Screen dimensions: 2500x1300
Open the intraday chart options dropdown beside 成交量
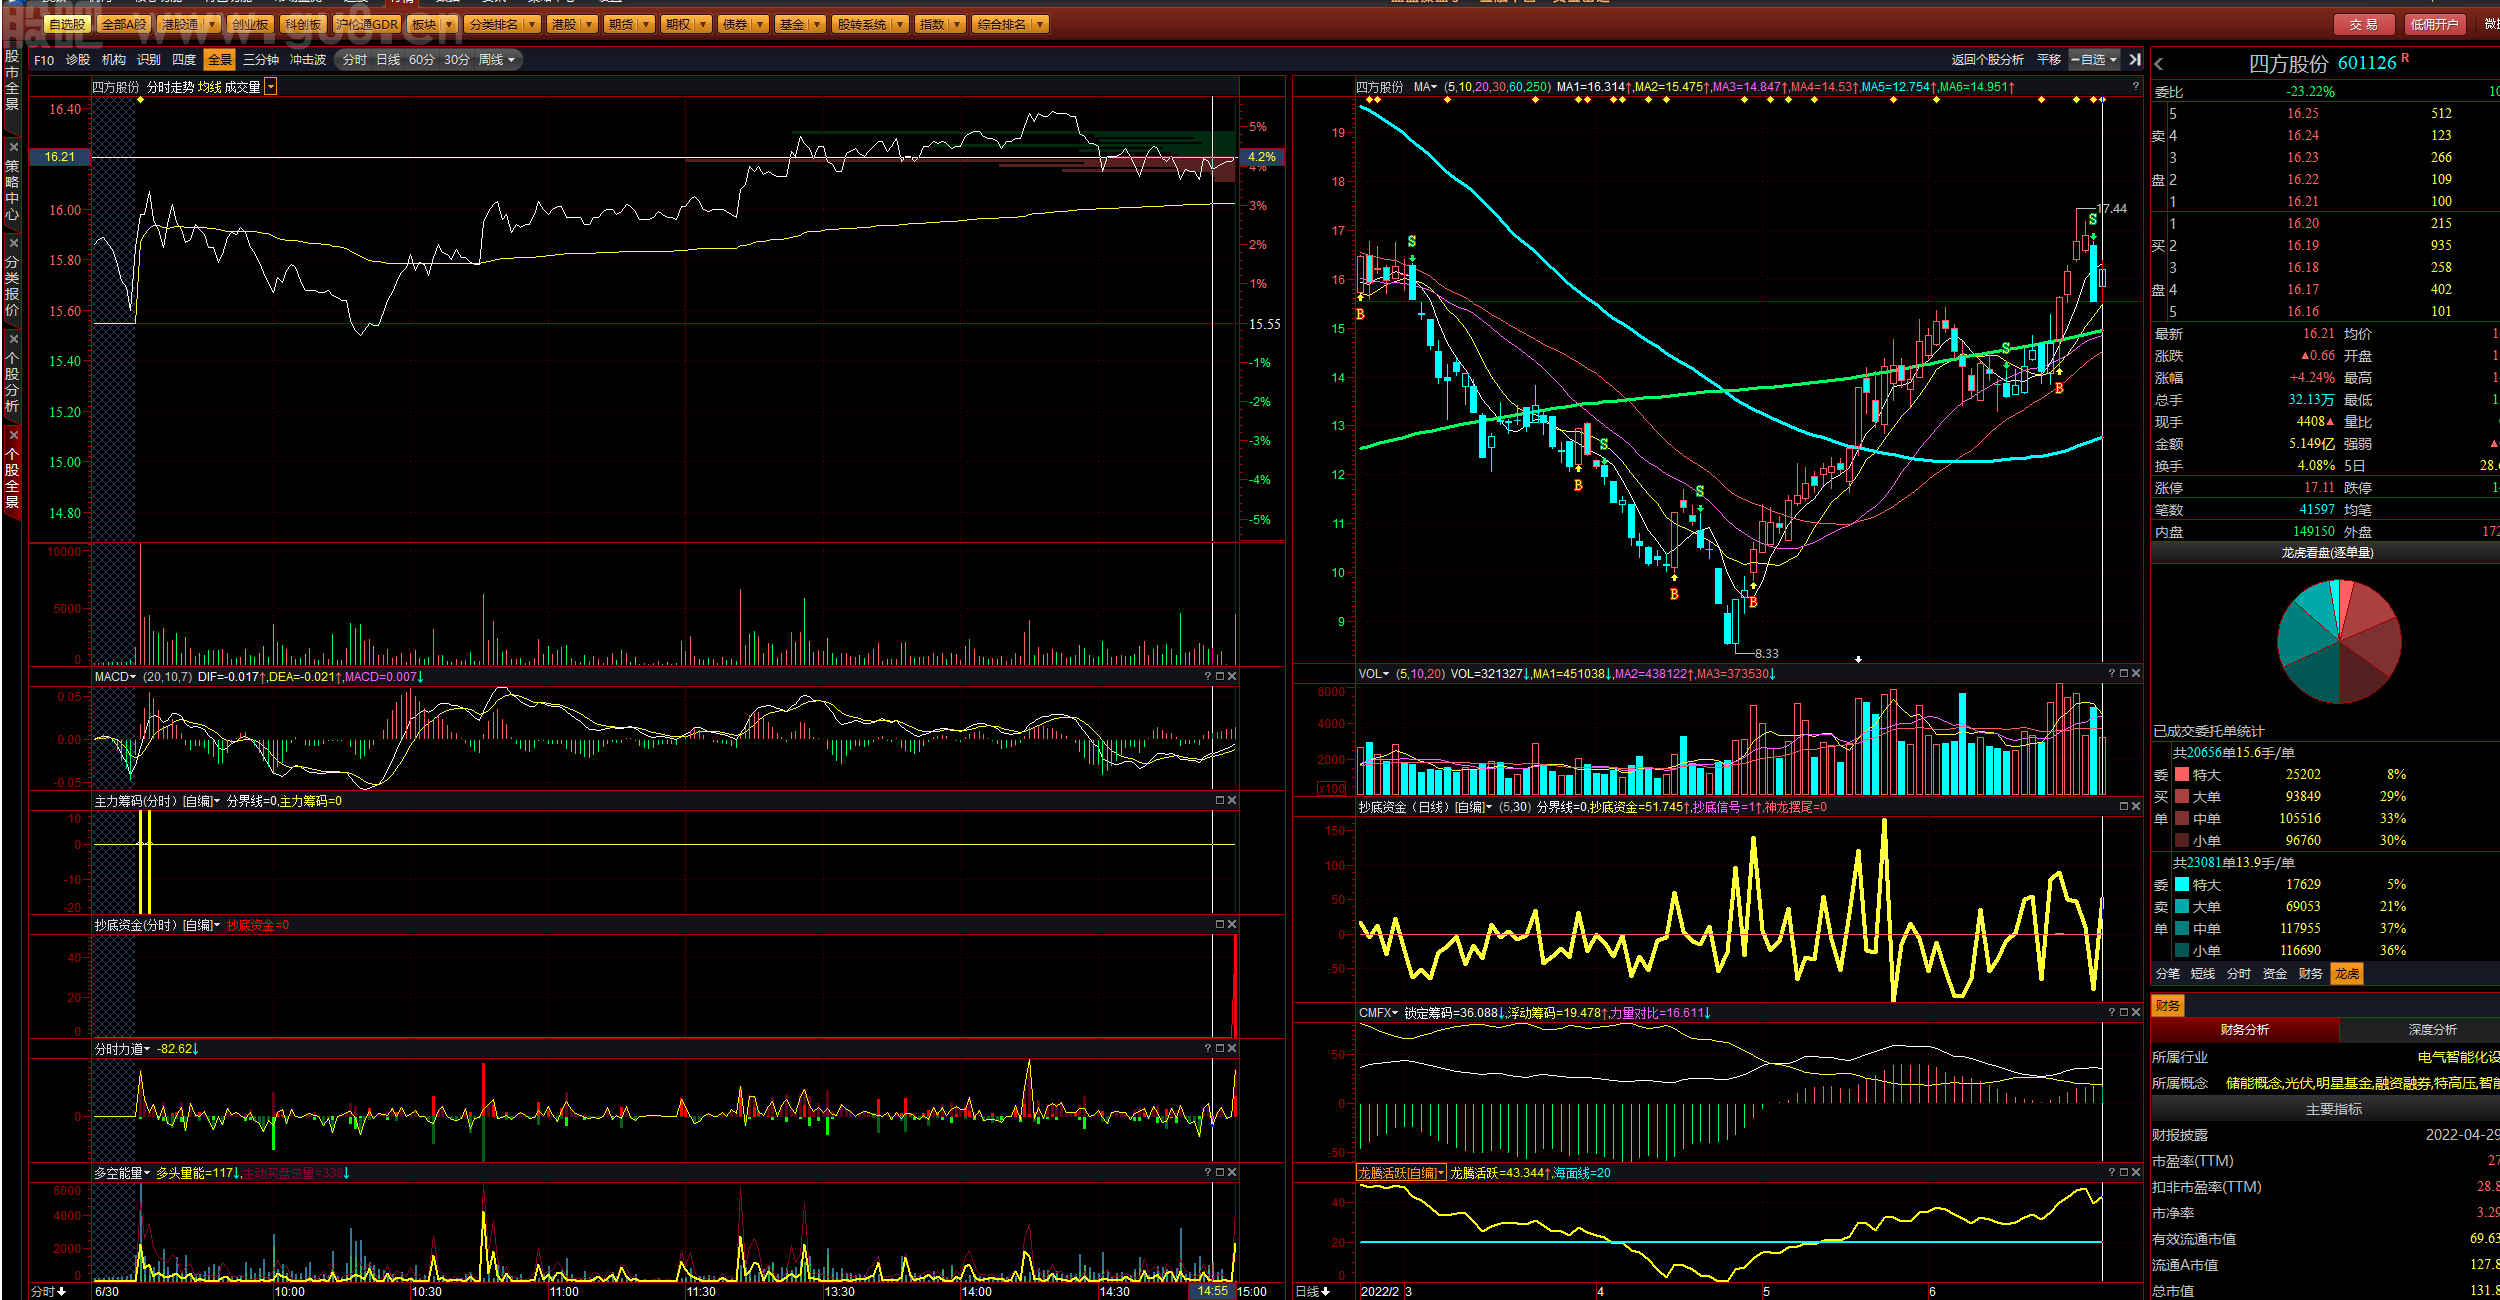[270, 87]
